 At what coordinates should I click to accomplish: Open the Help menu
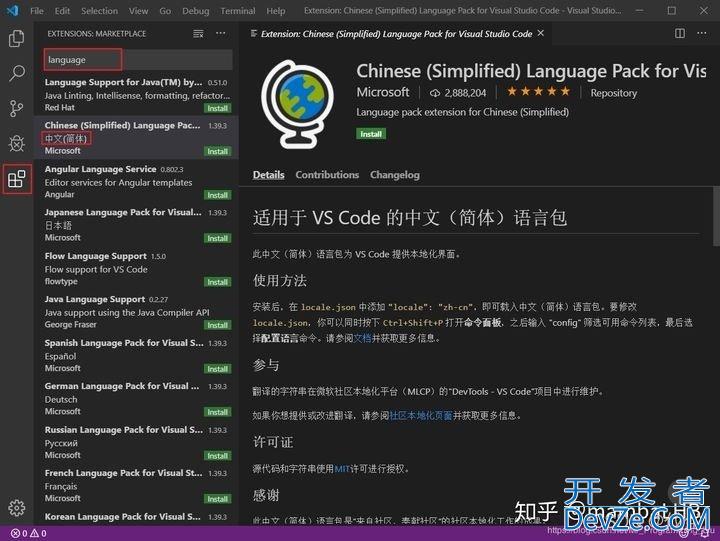tap(276, 11)
